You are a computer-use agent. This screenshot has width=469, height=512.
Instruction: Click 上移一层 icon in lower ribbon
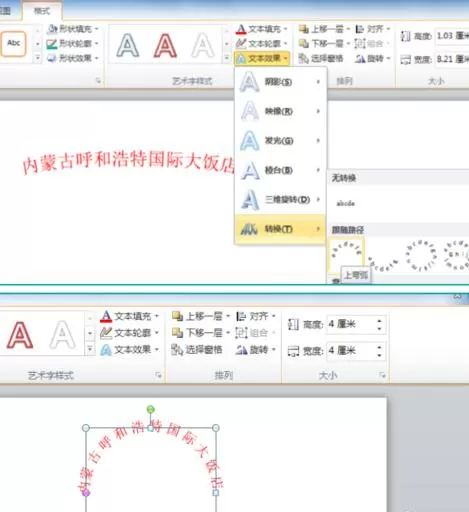pos(177,316)
